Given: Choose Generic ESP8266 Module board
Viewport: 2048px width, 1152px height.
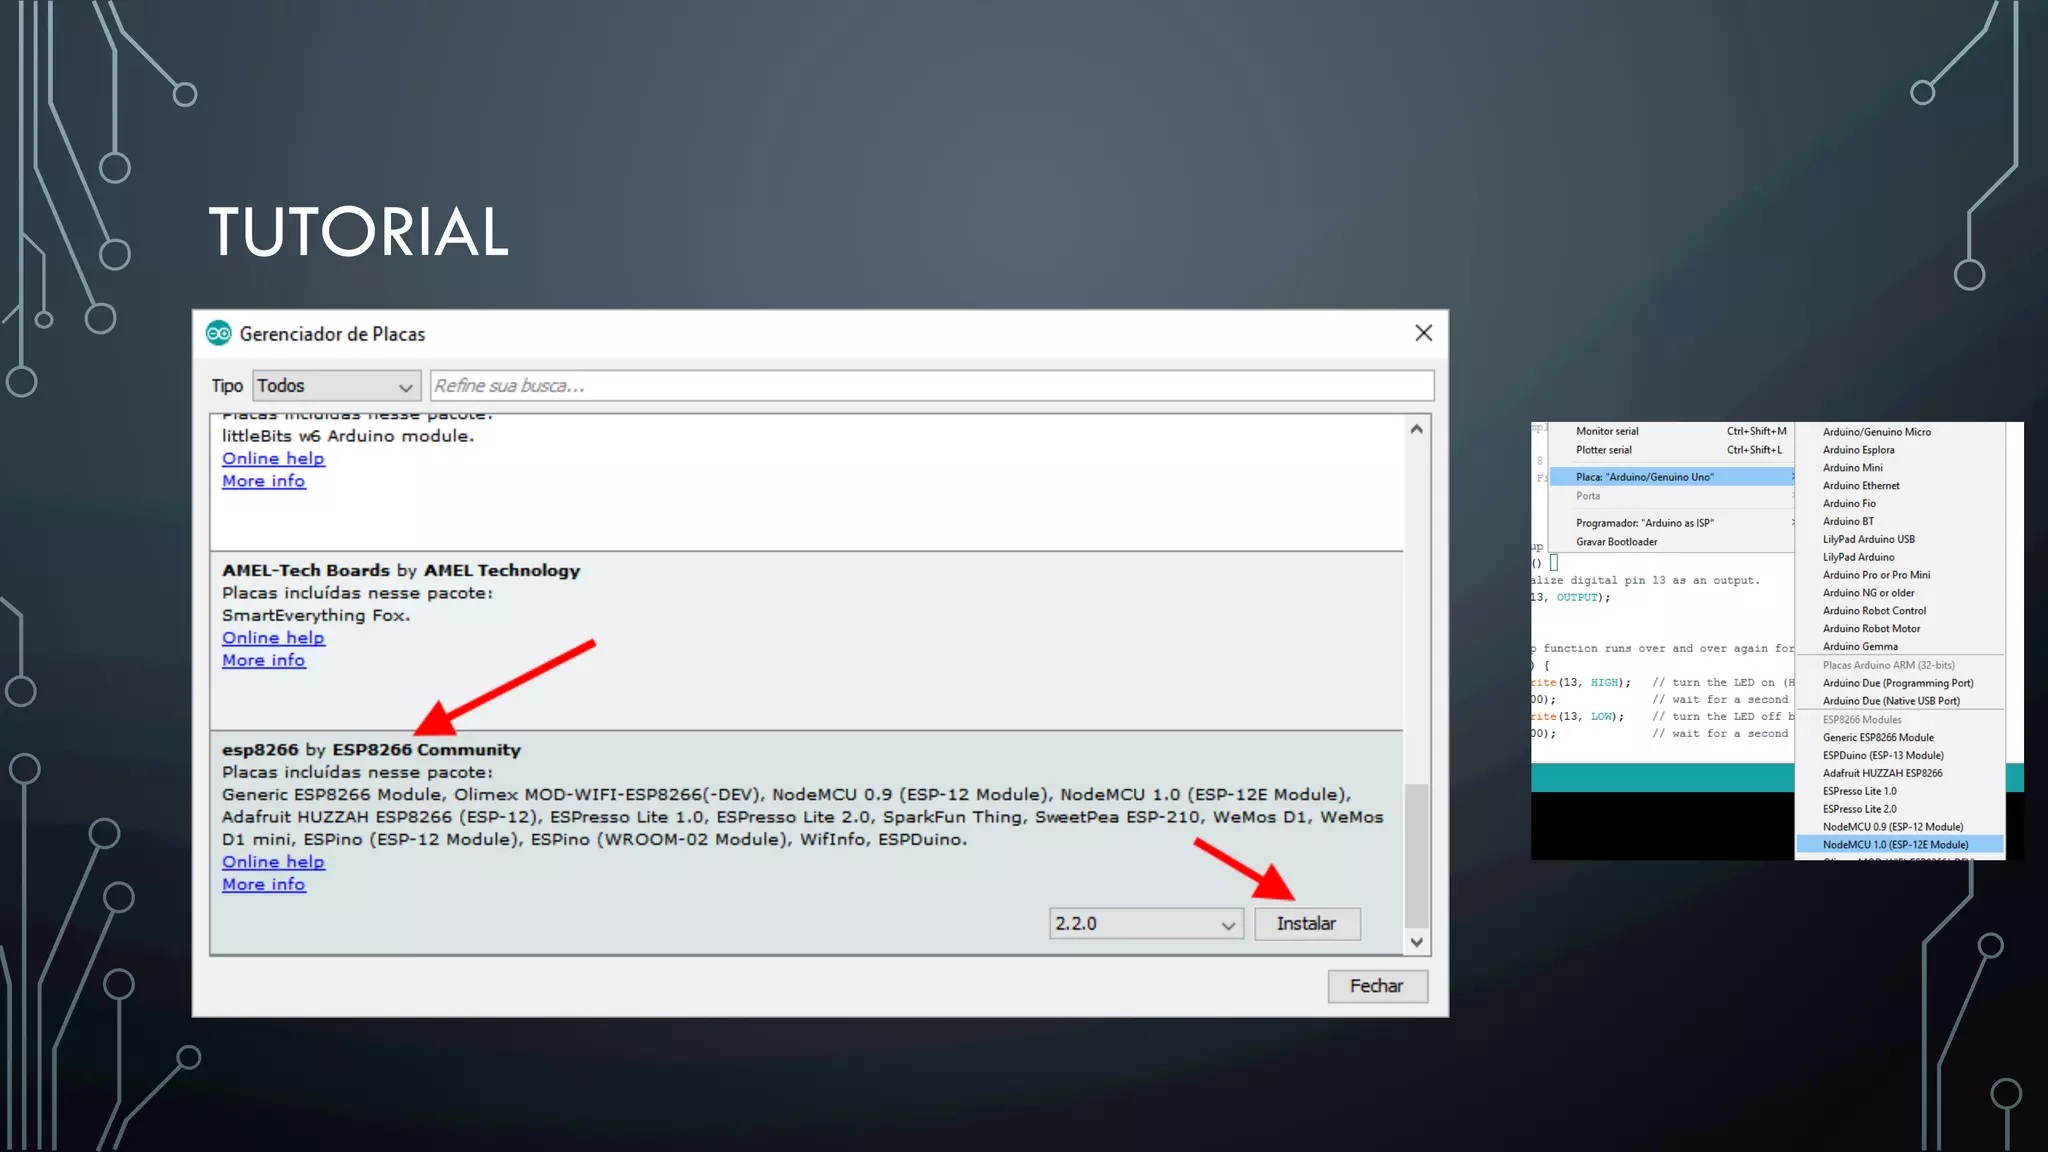Looking at the screenshot, I should 1877,738.
